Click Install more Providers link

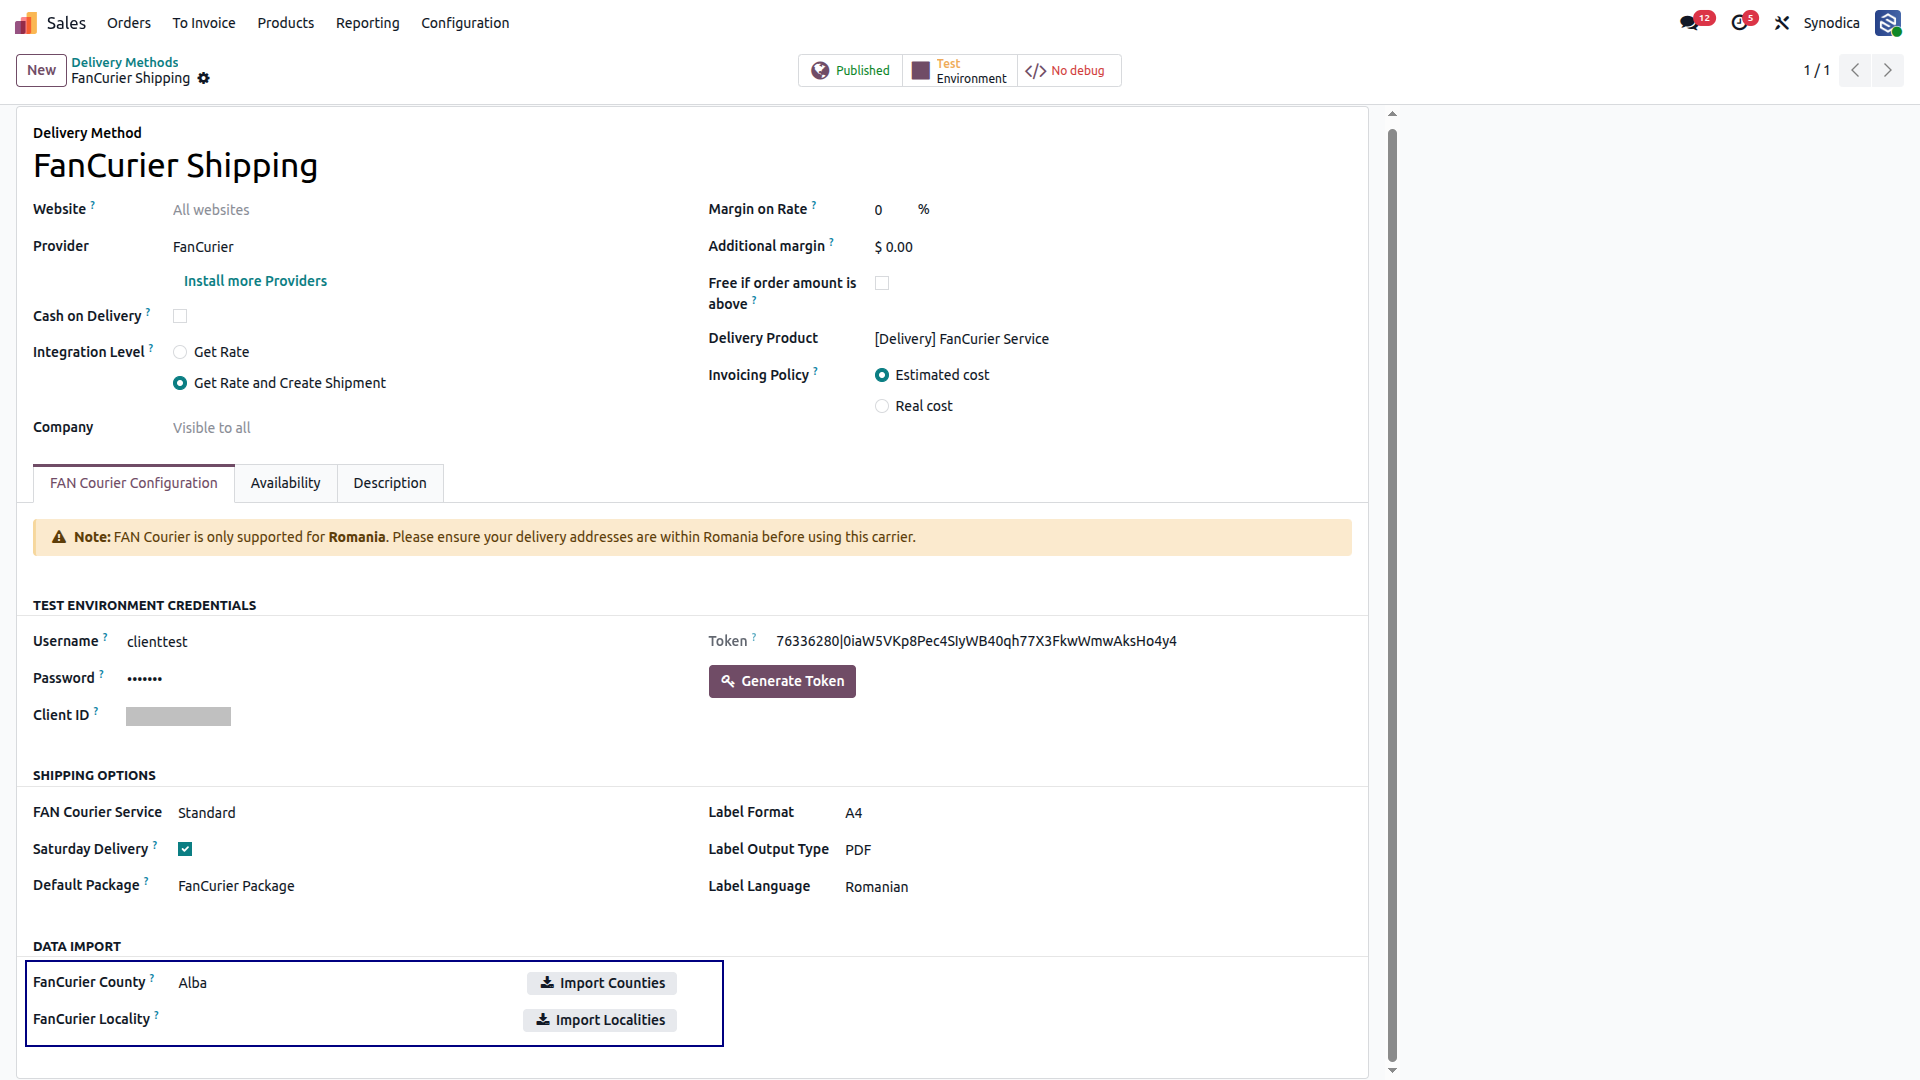coord(255,281)
